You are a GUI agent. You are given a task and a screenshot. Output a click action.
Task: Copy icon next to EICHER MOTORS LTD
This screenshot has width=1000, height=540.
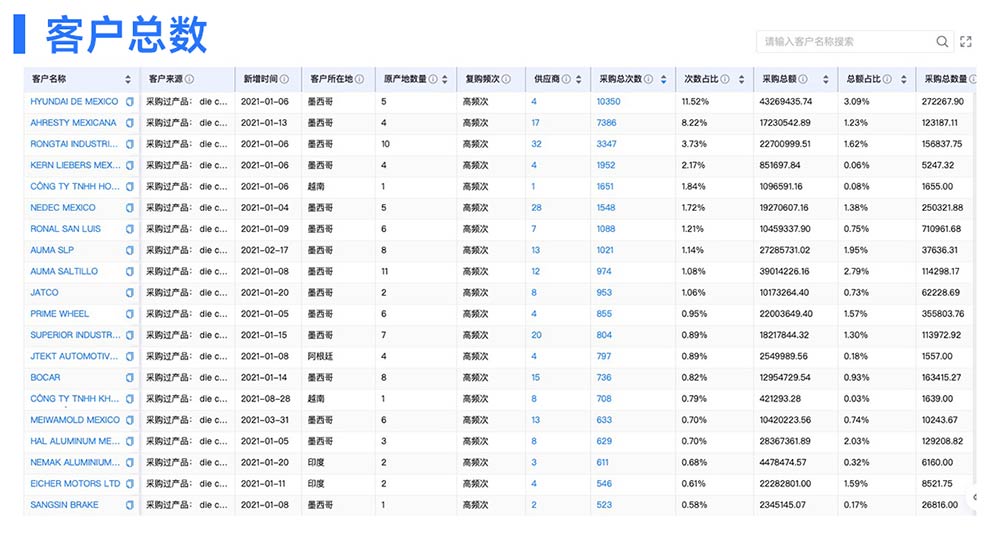coord(129,484)
